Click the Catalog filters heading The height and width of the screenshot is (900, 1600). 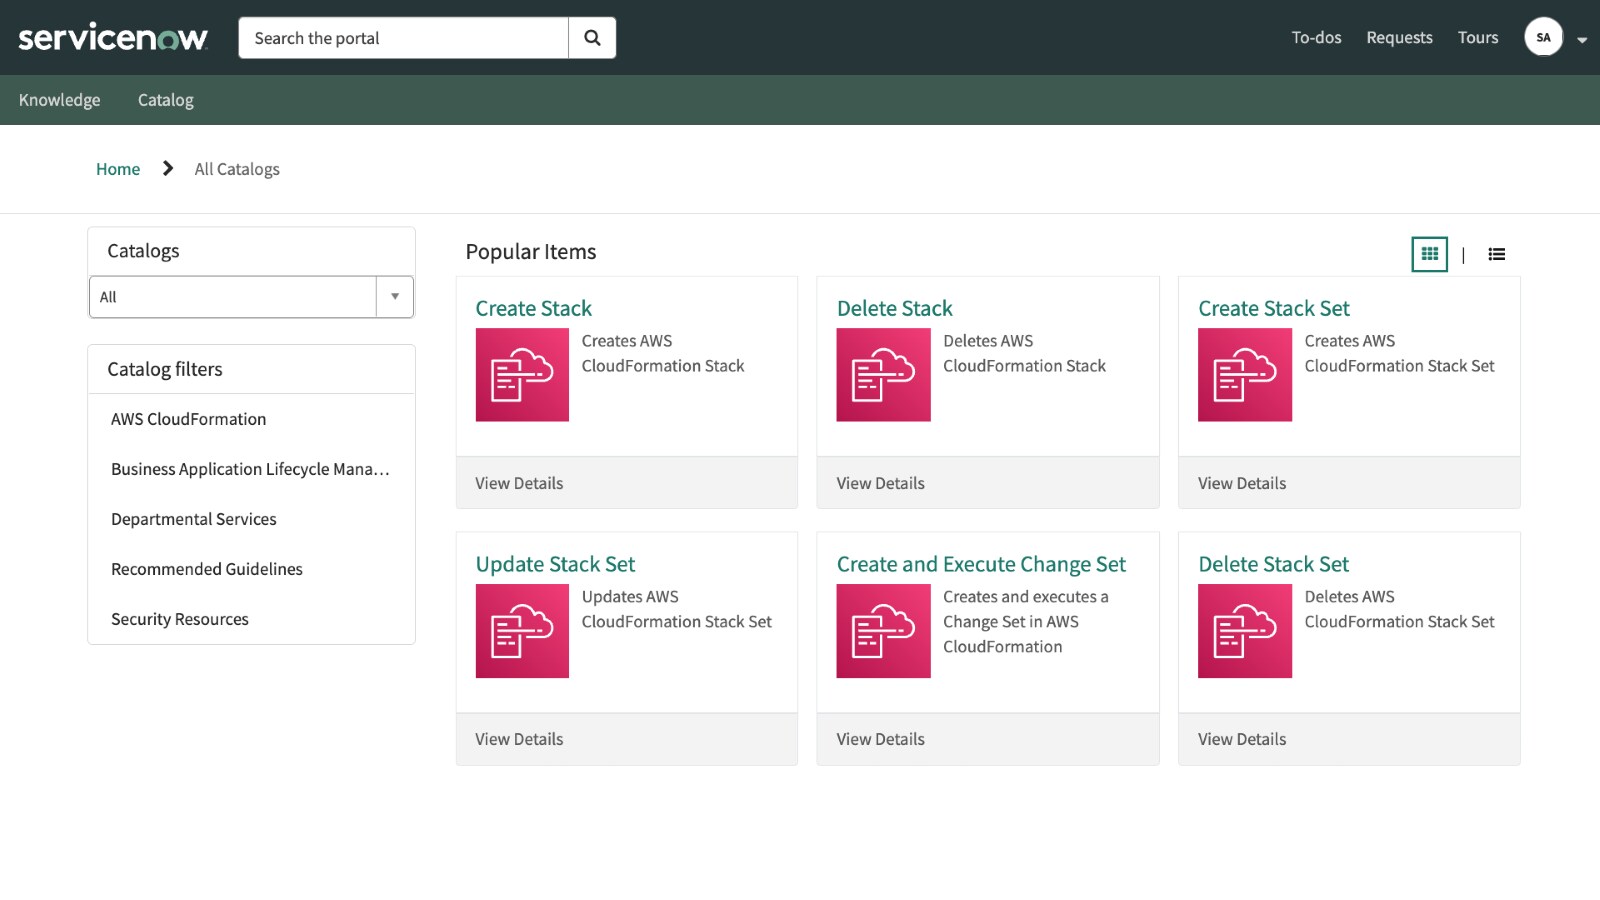tap(165, 369)
